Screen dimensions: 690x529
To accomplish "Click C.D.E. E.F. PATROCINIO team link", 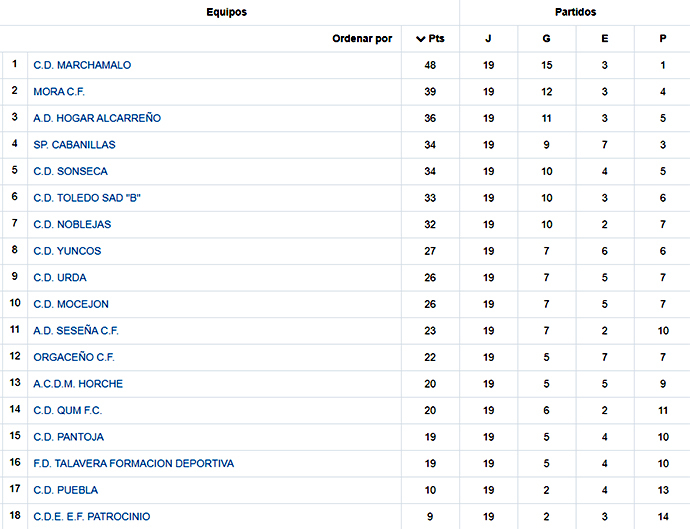I will pos(92,516).
